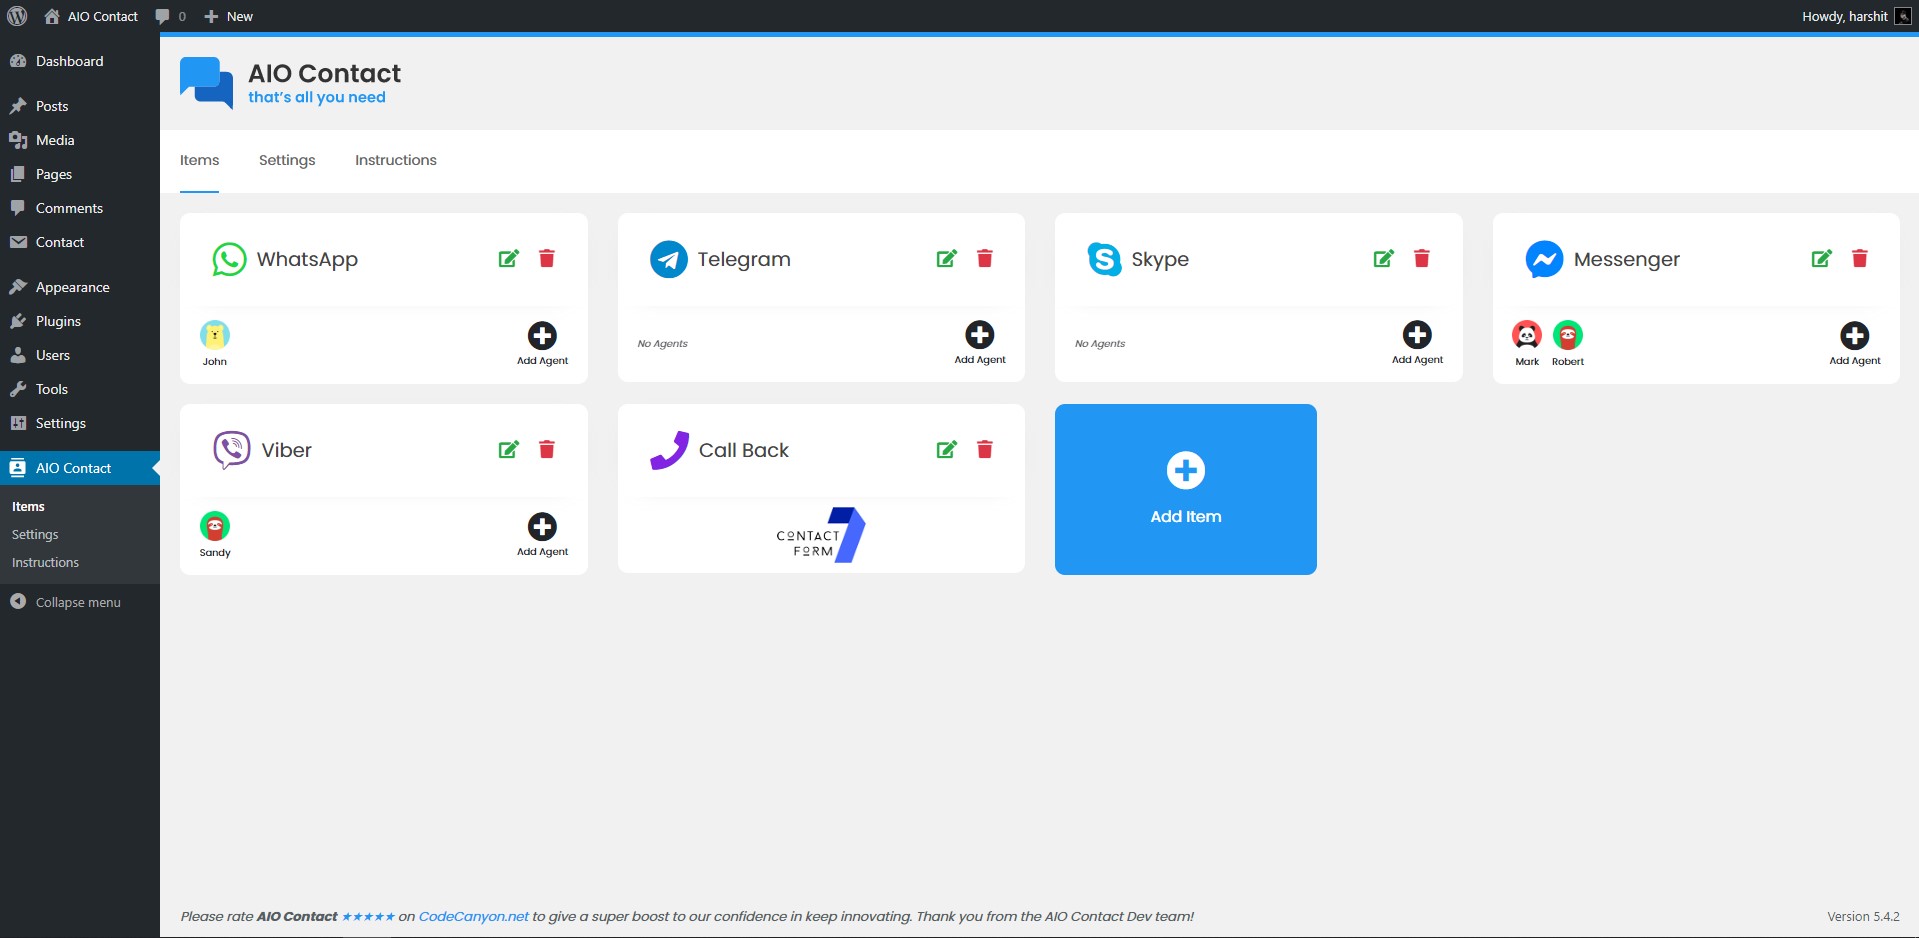Image resolution: width=1919 pixels, height=938 pixels.
Task: Open Items submenu under AIO Contact
Action: [x=28, y=507]
